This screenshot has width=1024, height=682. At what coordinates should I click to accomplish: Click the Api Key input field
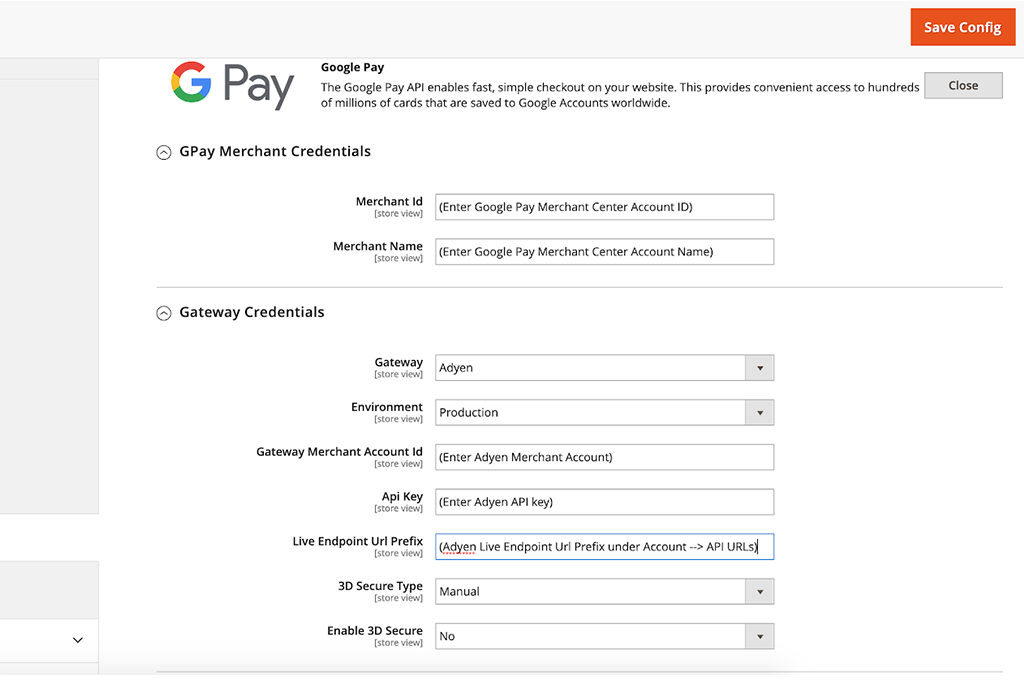(x=604, y=501)
